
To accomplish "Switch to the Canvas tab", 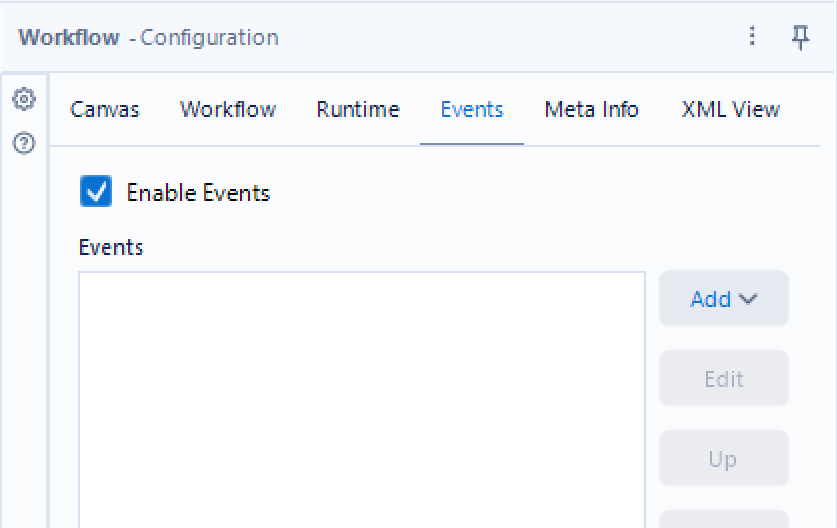I will 105,110.
